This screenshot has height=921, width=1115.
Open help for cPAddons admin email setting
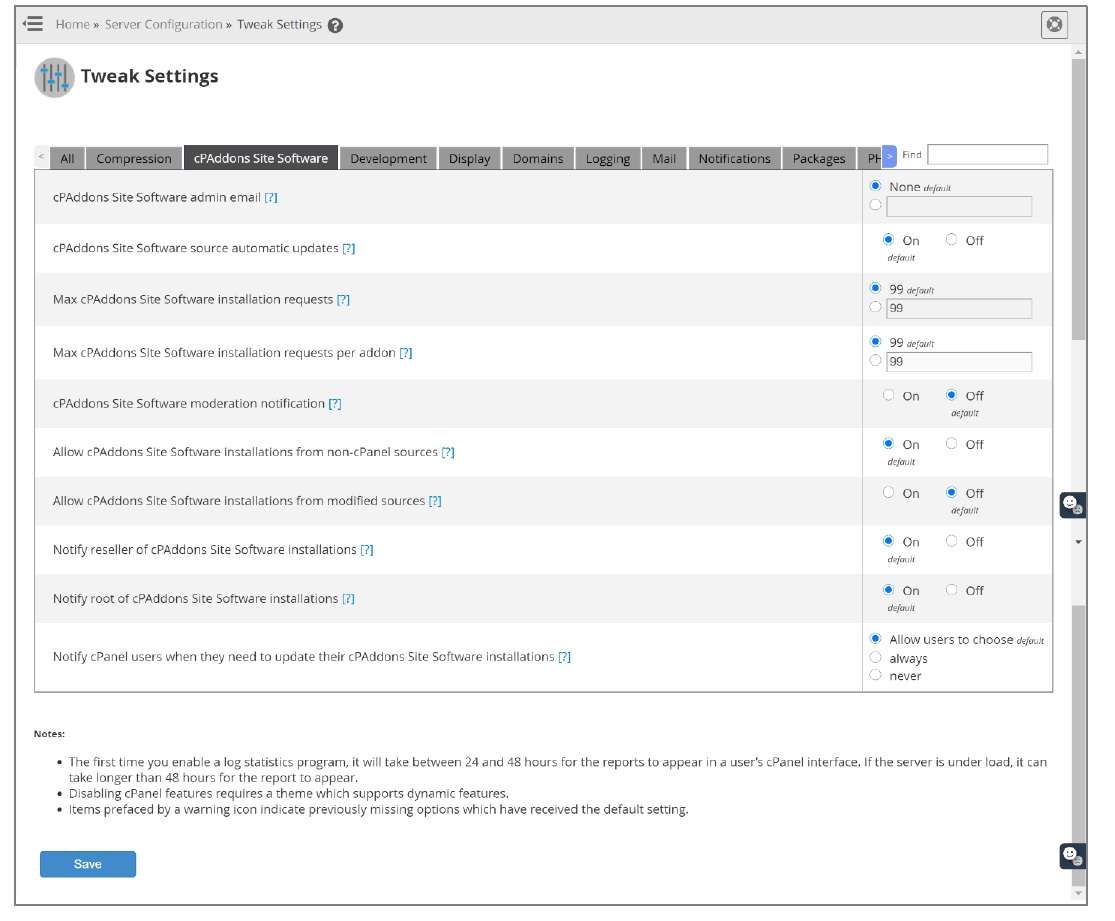pyautogui.click(x=271, y=198)
